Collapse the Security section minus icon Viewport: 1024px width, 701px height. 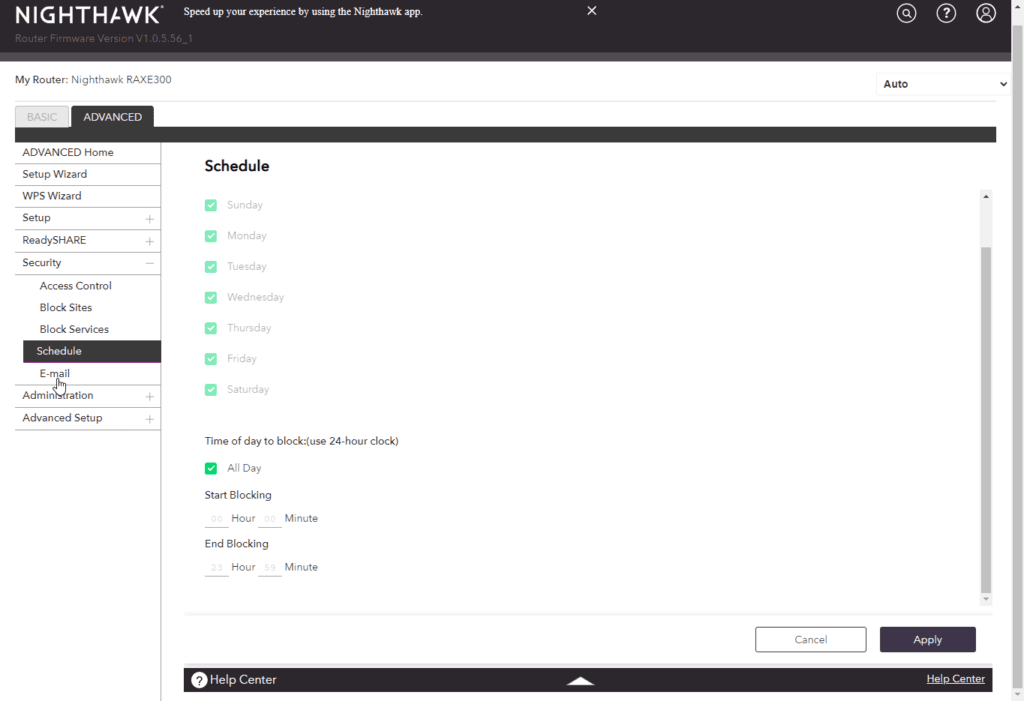click(x=149, y=263)
